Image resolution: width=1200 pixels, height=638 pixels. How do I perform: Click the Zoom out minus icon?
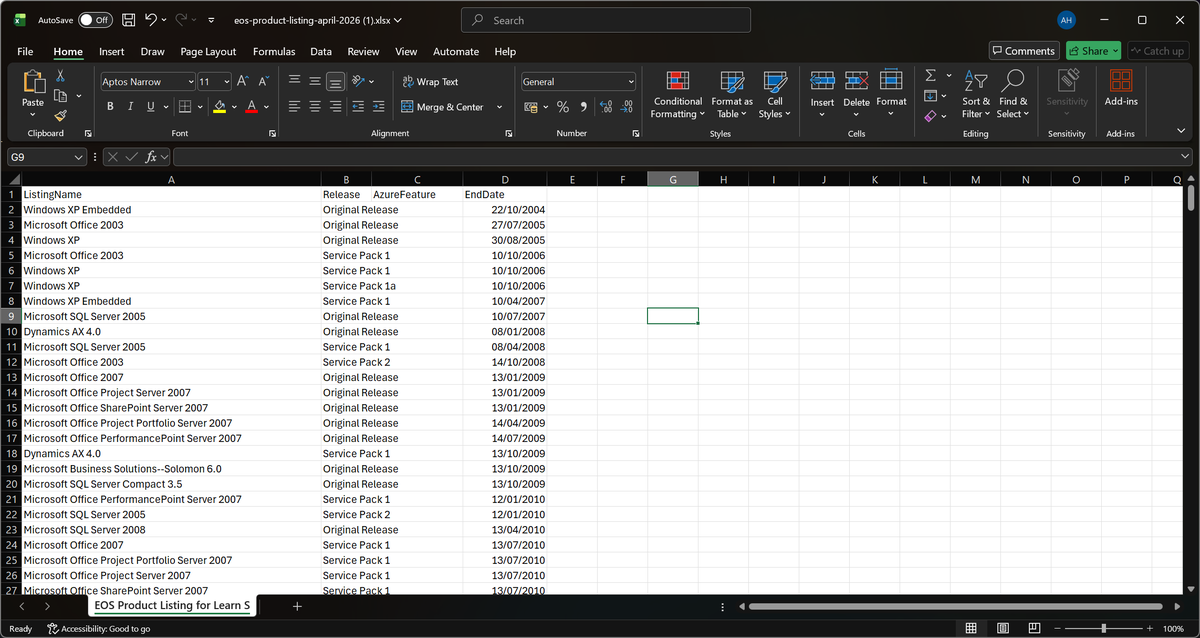tap(1058, 628)
